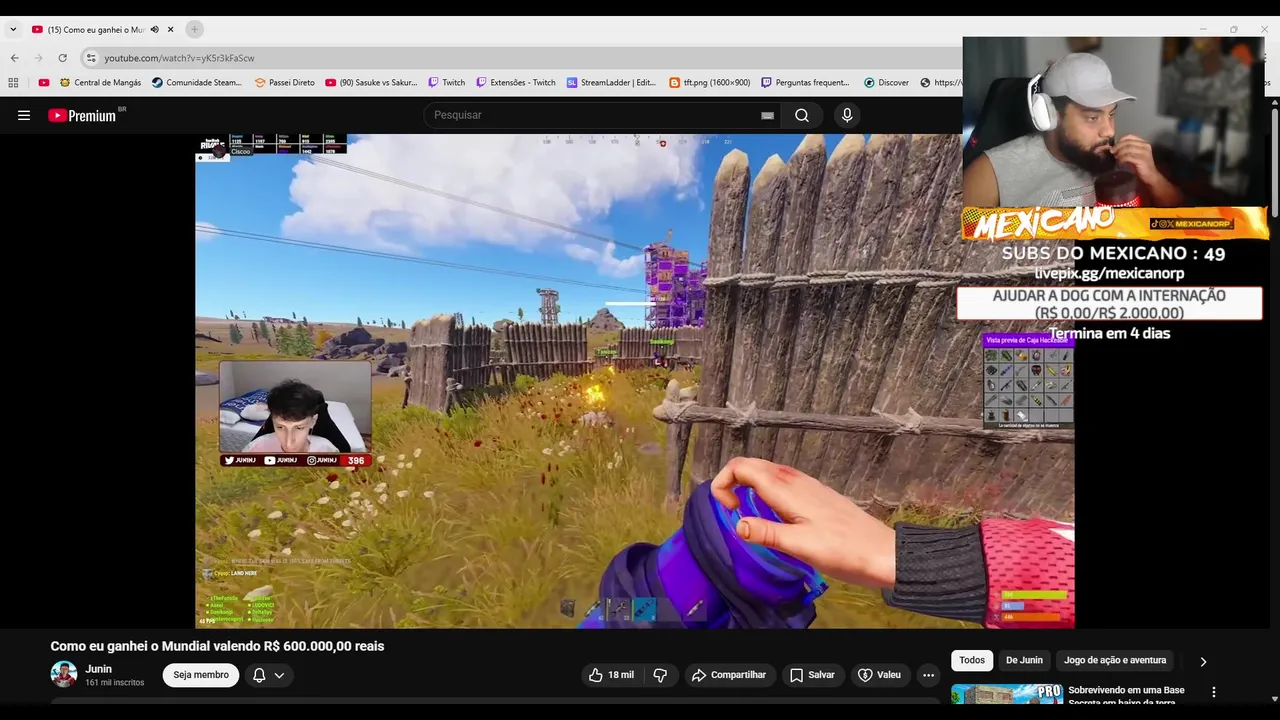Open the StreamLadder bookmark
The width and height of the screenshot is (1280, 720).
(x=612, y=82)
